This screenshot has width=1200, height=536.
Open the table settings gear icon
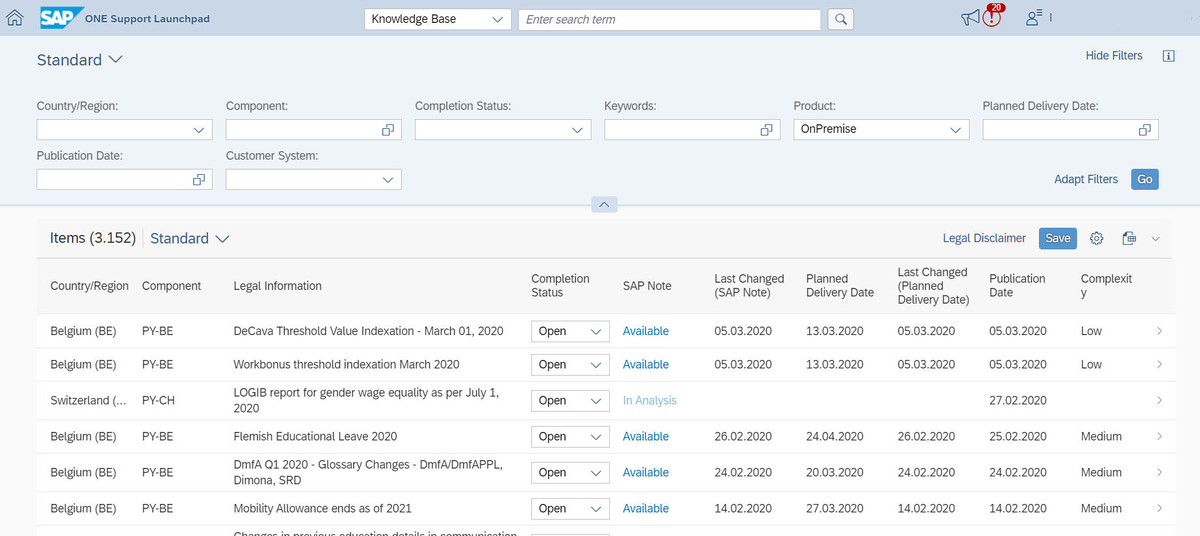(x=1096, y=238)
